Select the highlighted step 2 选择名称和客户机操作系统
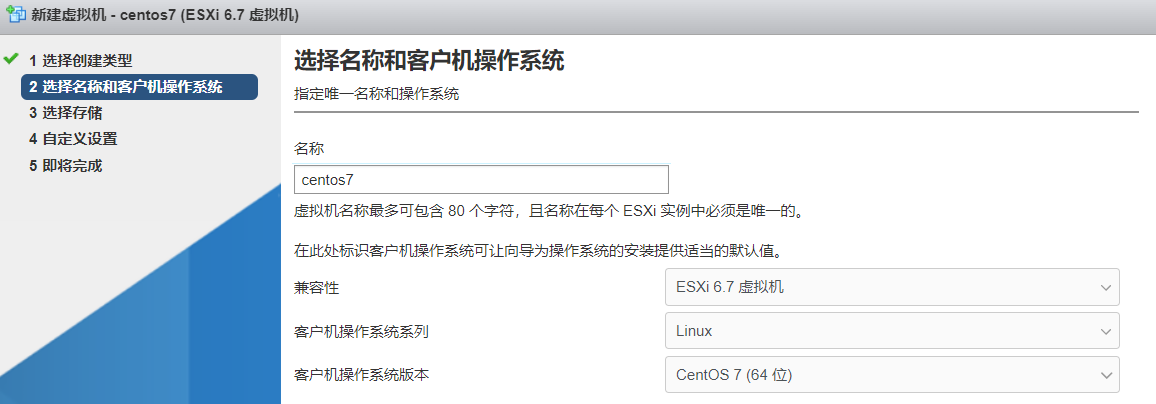1156x404 pixels. 139,87
